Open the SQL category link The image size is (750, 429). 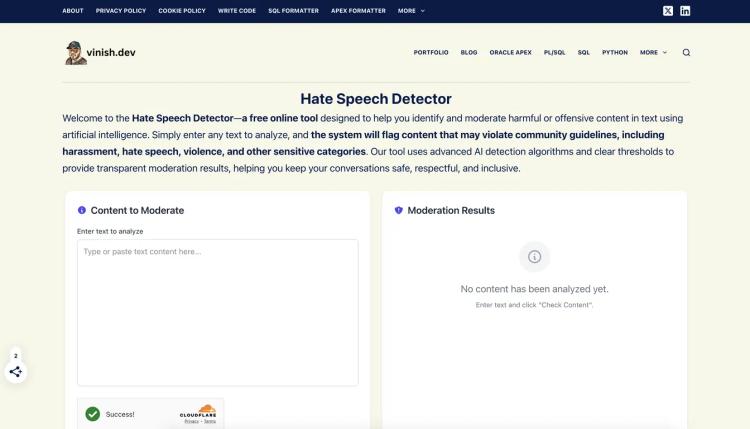584,53
